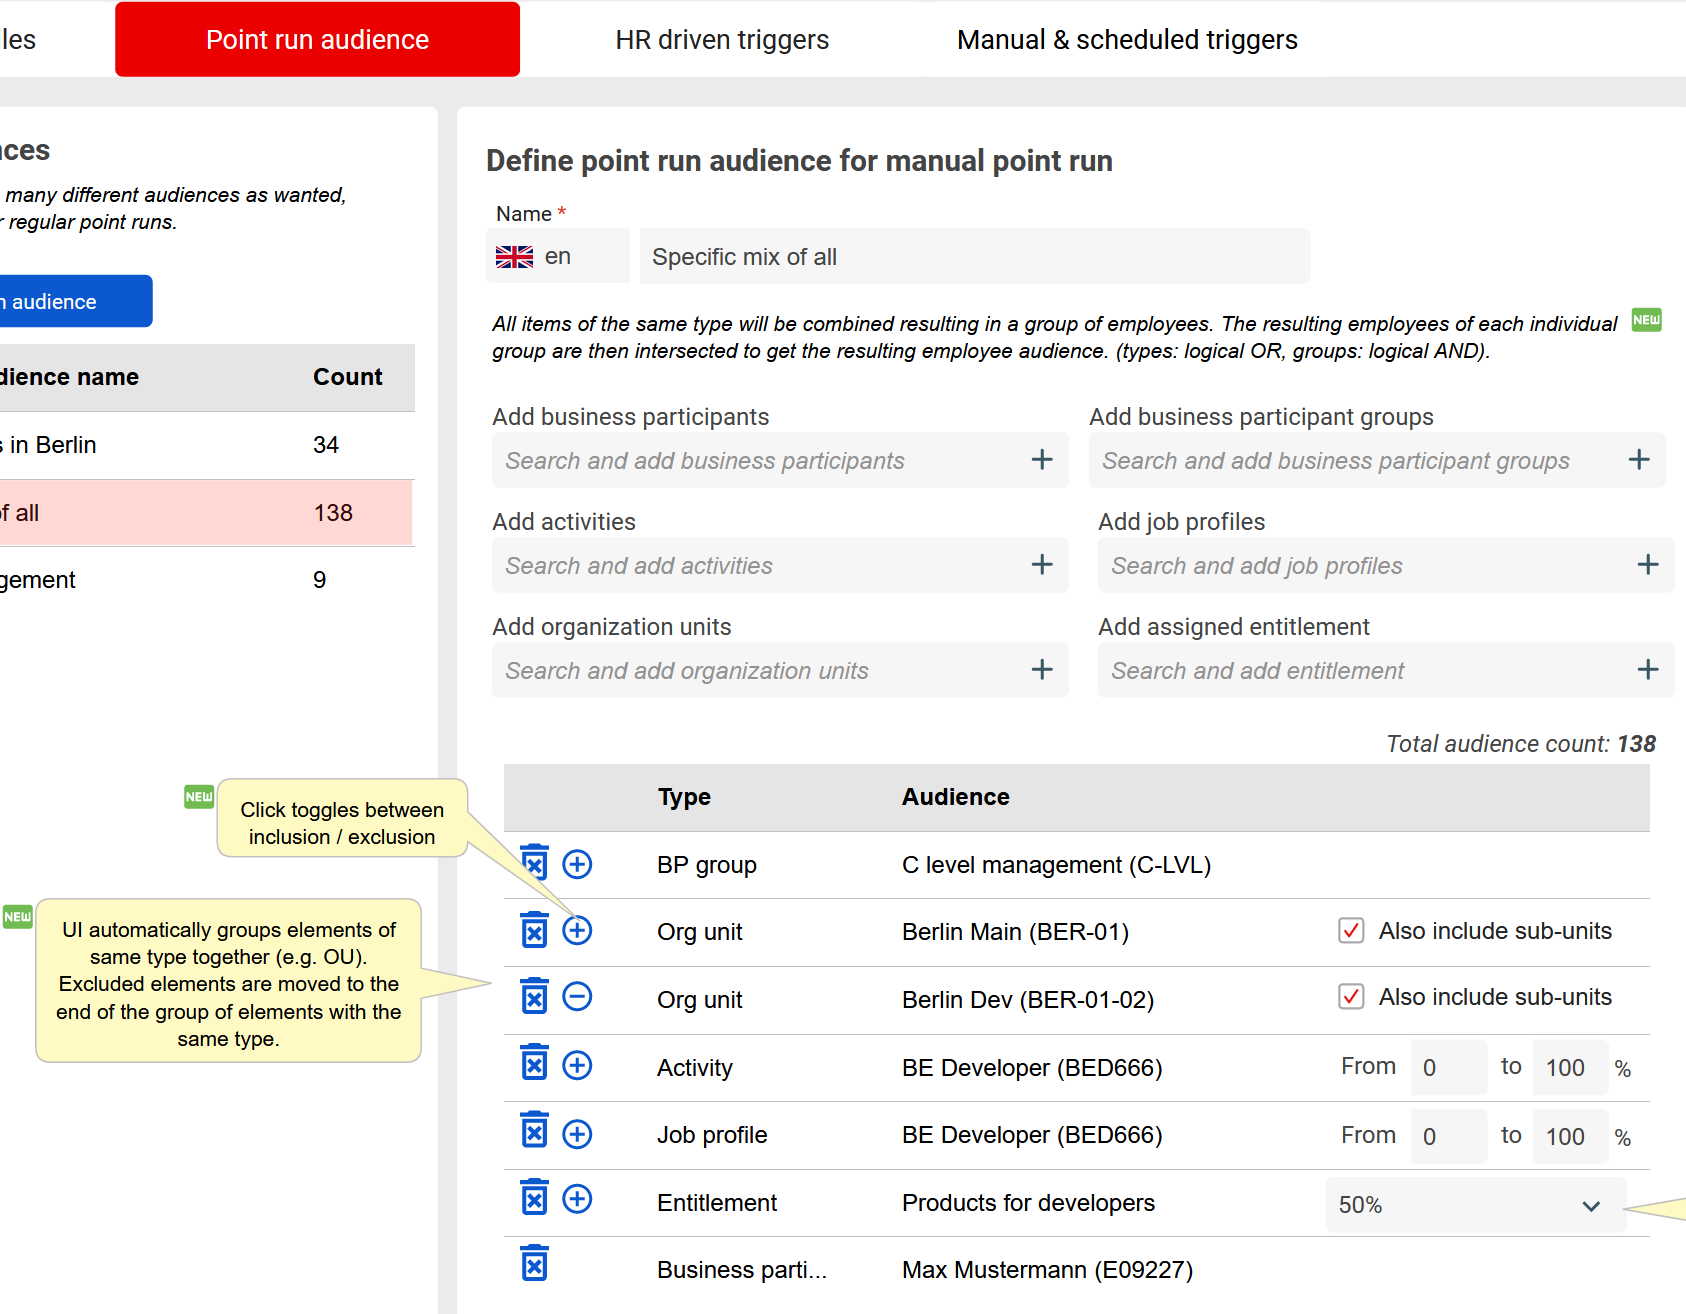Select the audience row with count 34
Viewport: 1686px width, 1314px height.
click(200, 445)
